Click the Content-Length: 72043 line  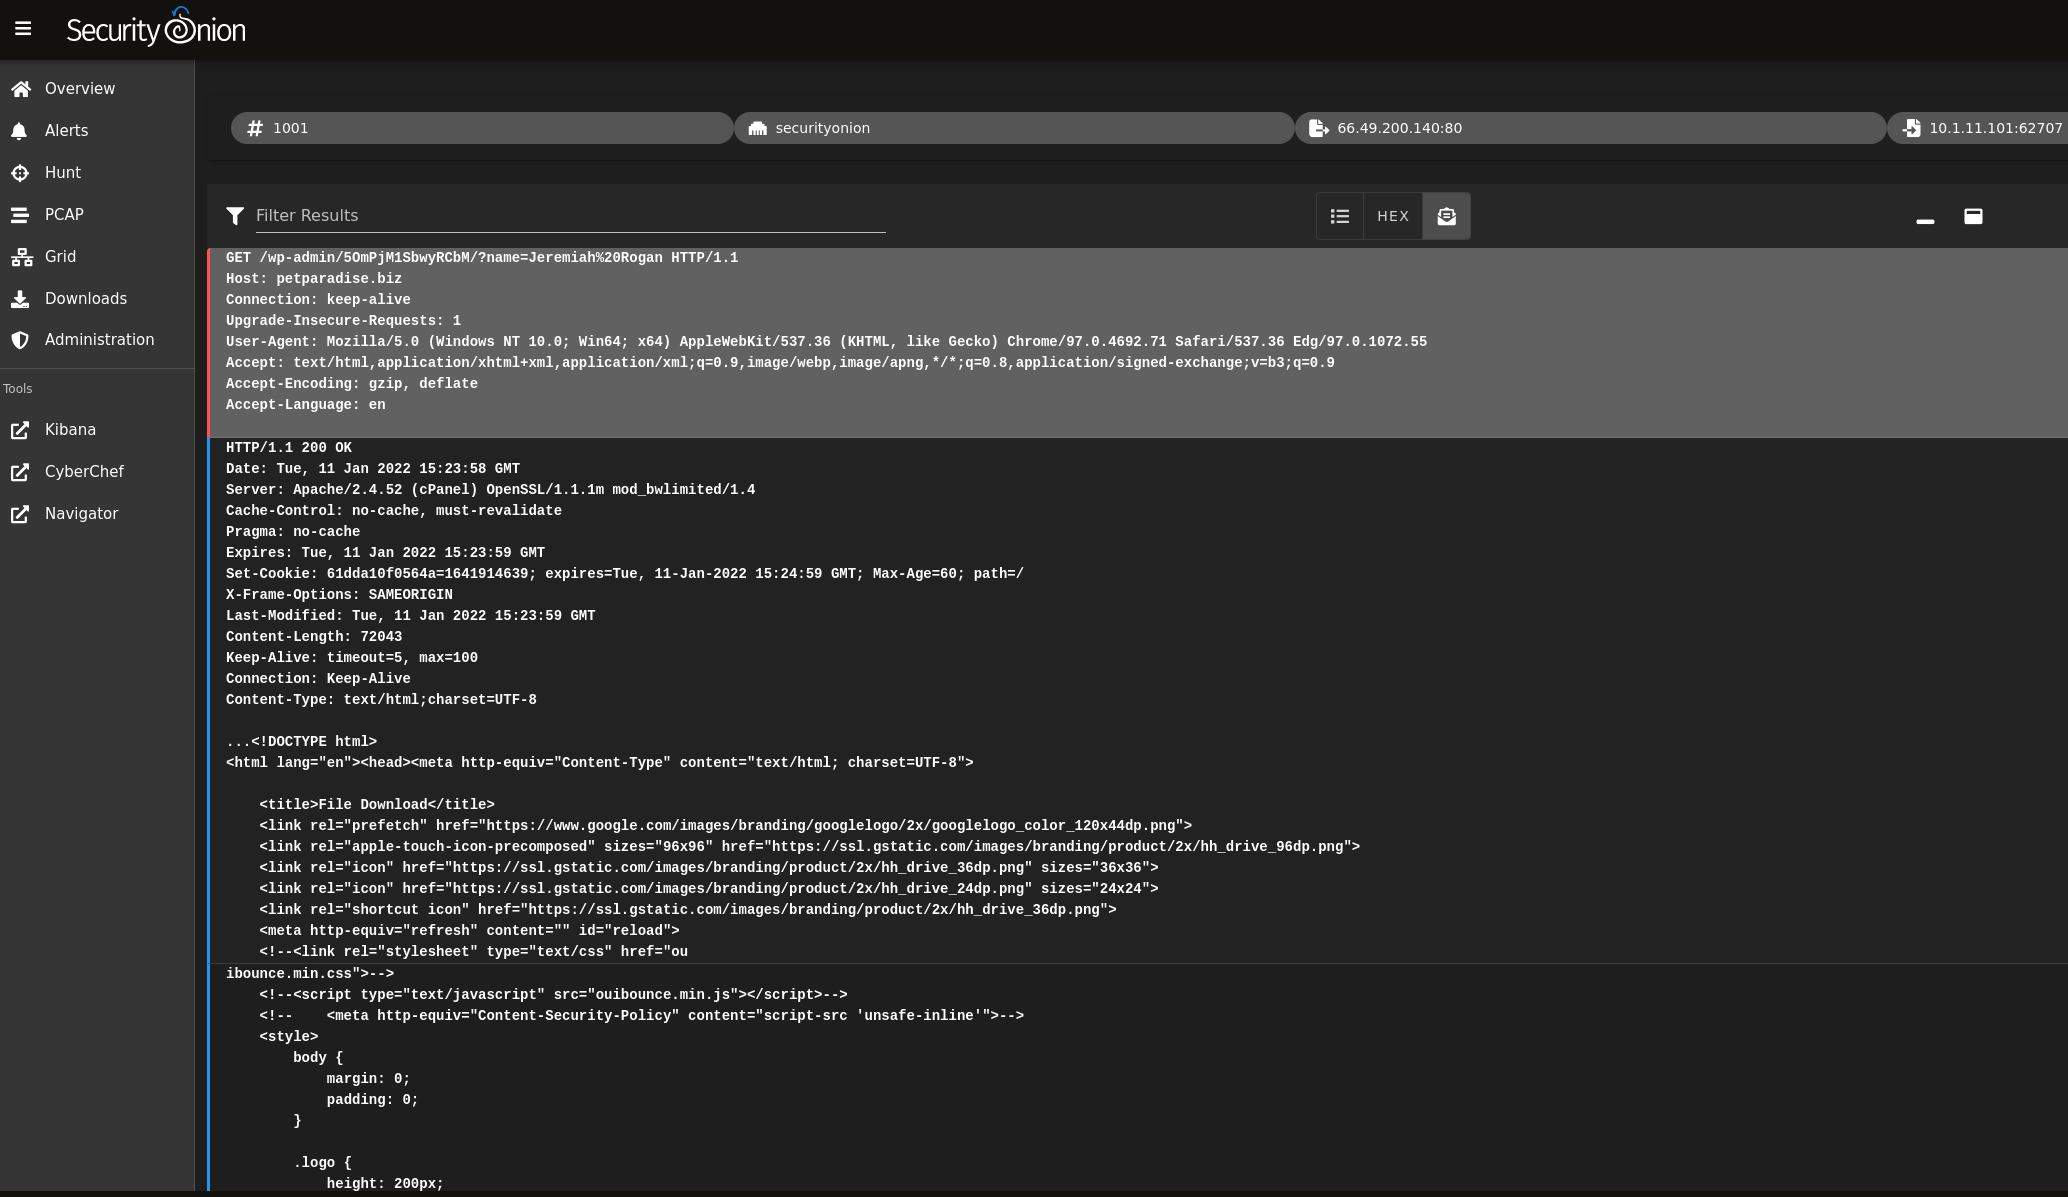coord(314,637)
